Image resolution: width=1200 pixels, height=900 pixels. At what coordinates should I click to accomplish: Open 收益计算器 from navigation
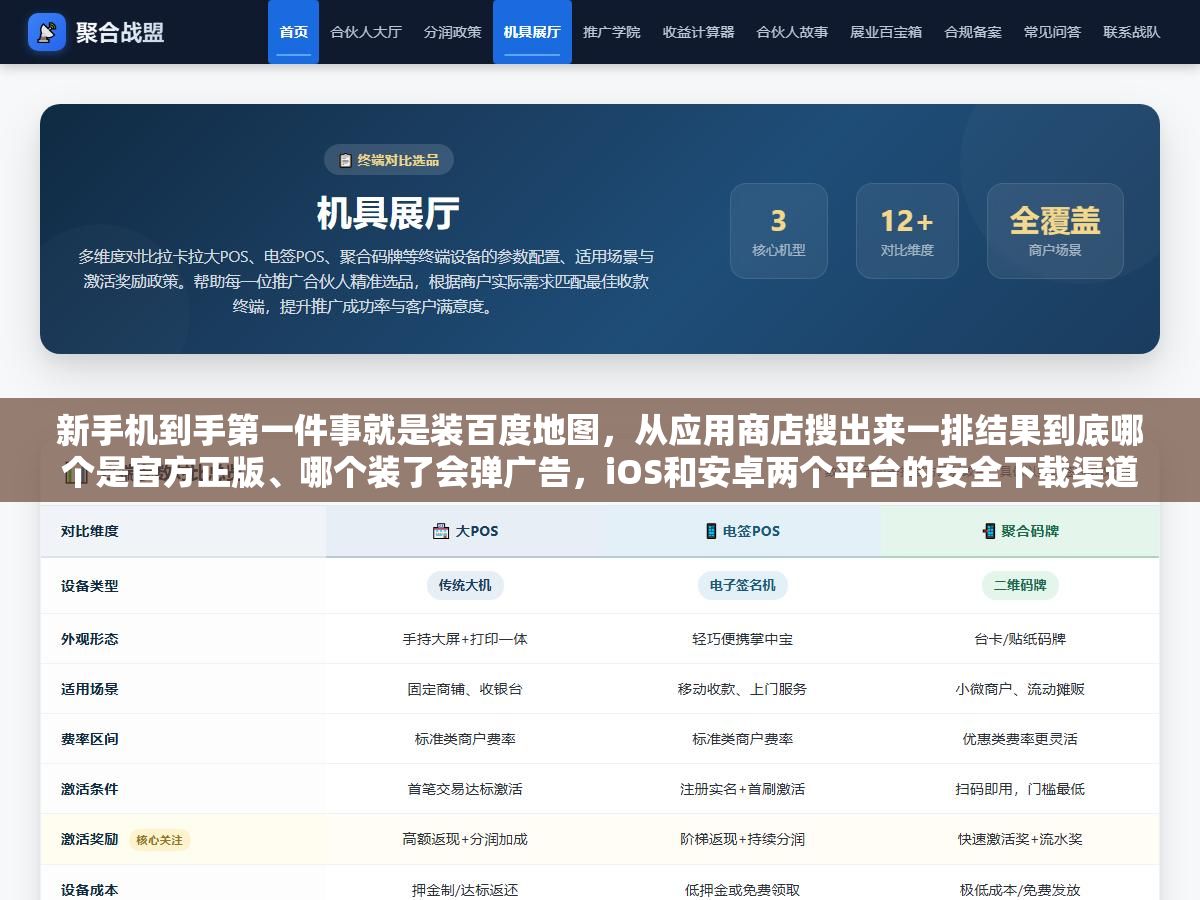pos(698,32)
